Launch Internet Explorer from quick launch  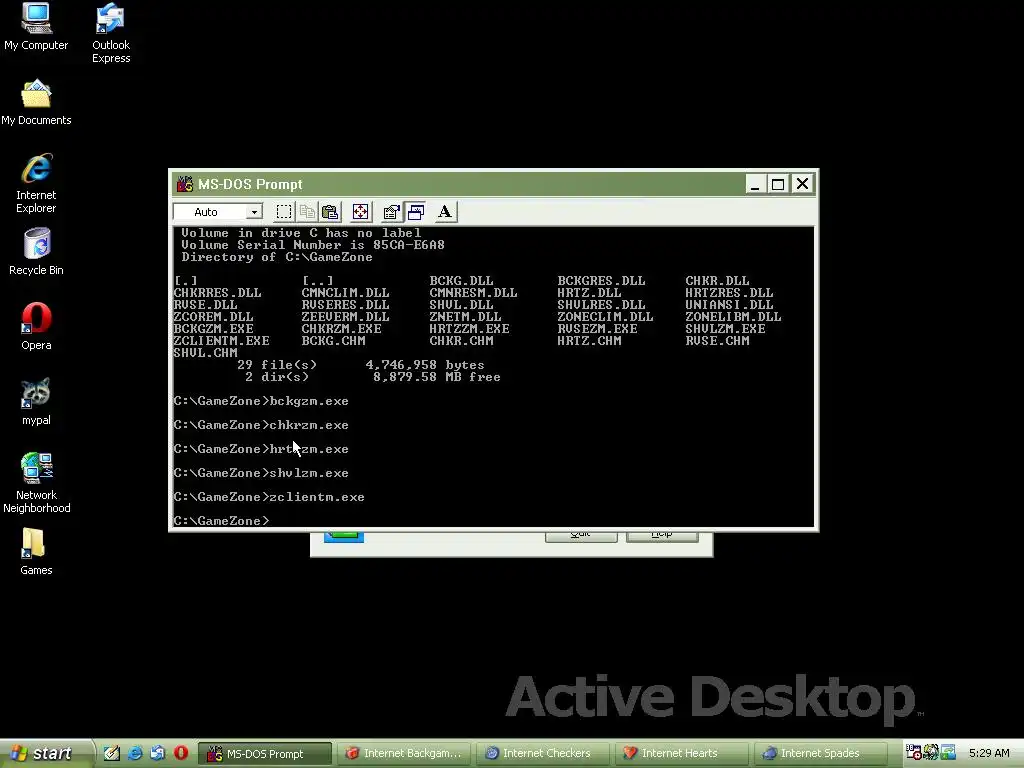(x=135, y=753)
